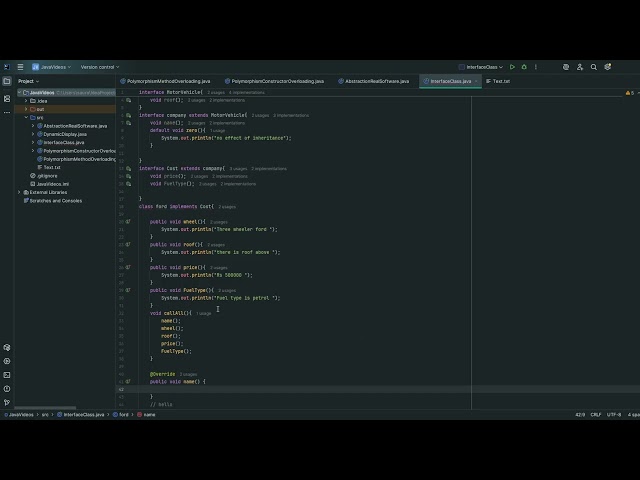640x480 pixels.
Task: Open IDE settings gear icon
Action: [608, 67]
